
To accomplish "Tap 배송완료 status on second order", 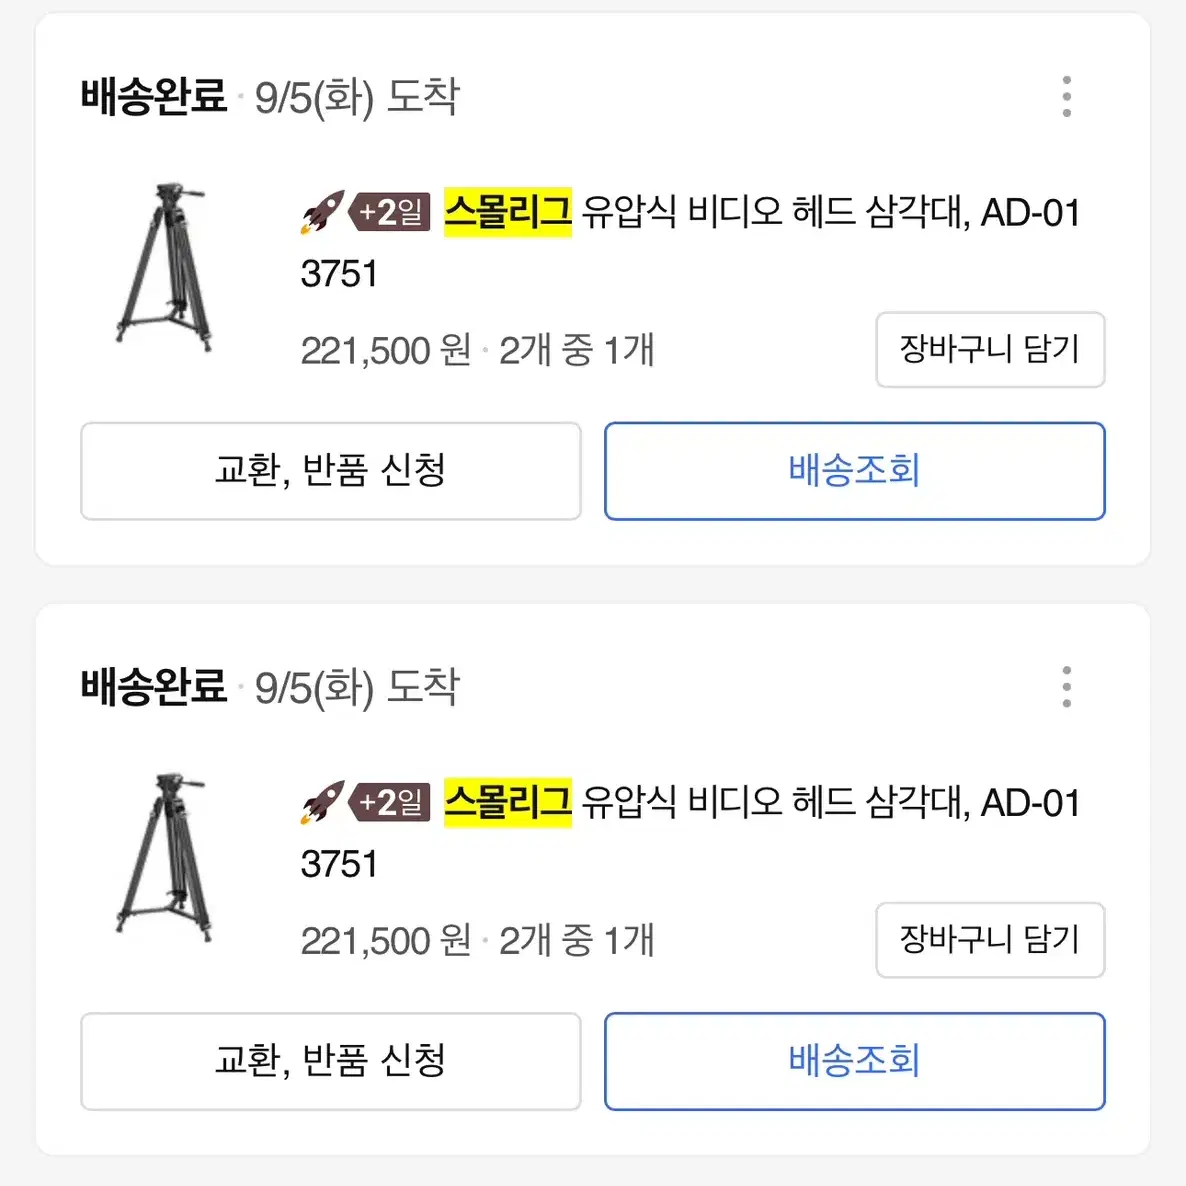I will [154, 687].
